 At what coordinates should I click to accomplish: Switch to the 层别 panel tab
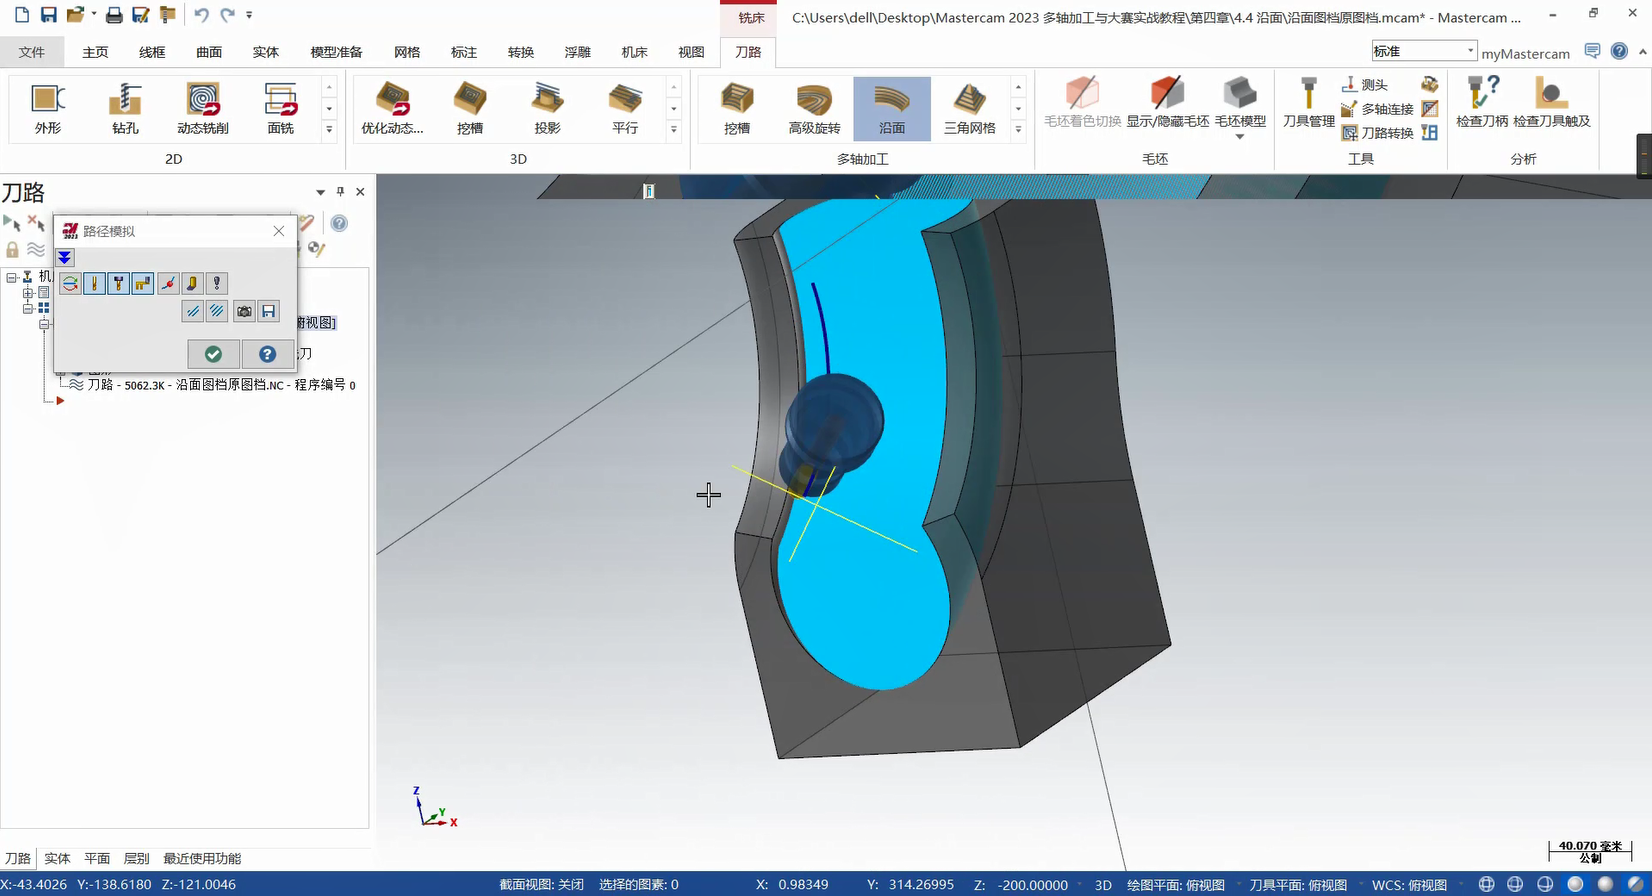[136, 858]
